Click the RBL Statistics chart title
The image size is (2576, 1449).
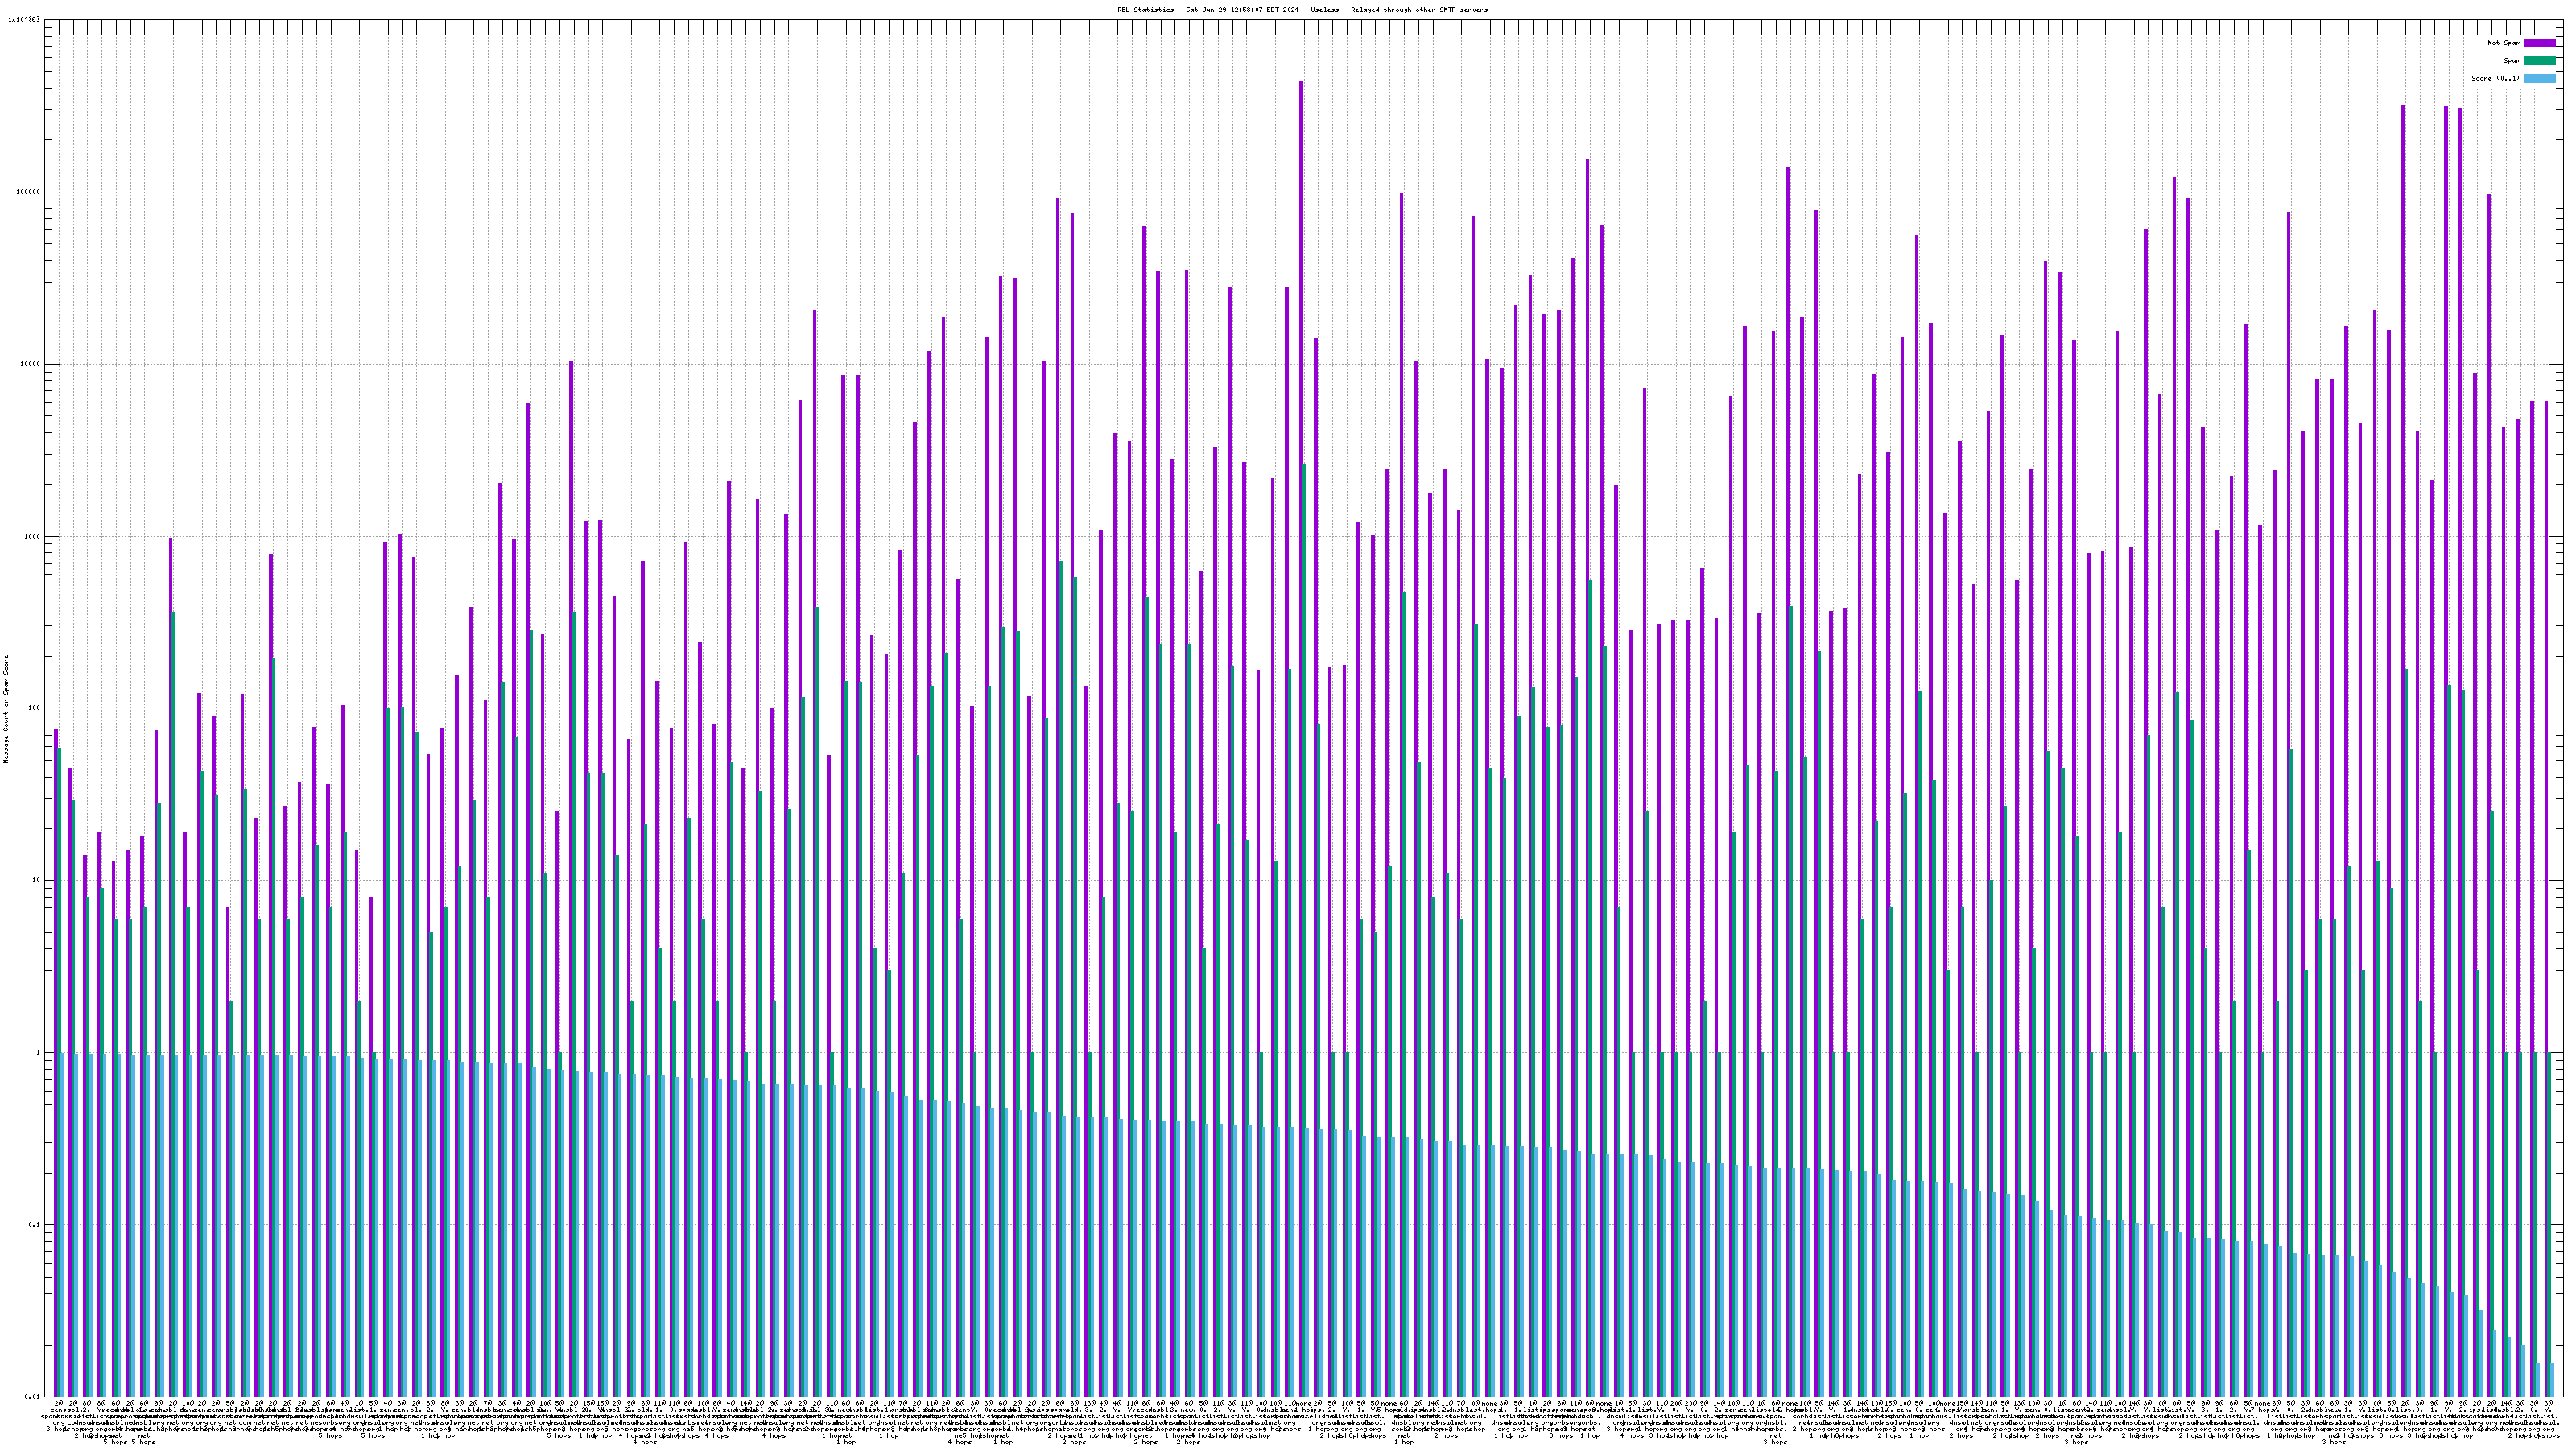(1302, 10)
